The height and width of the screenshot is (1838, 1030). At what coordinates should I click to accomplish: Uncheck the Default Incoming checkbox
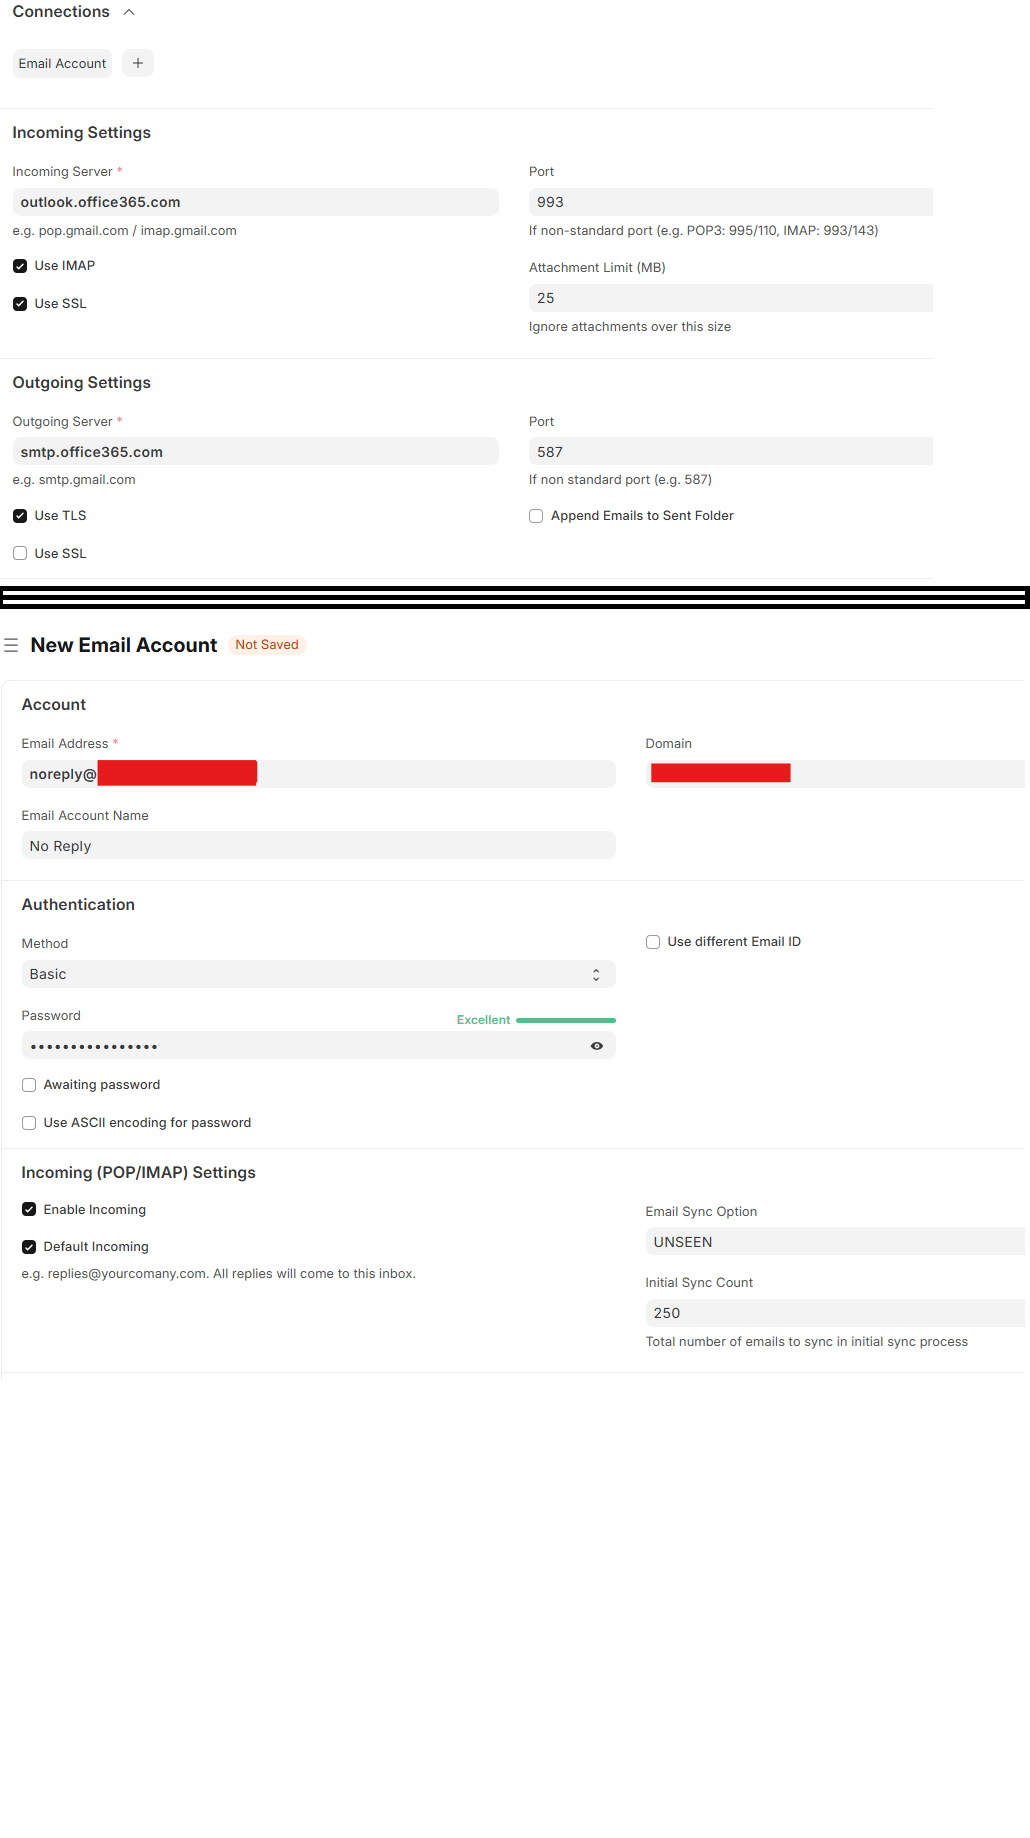coord(29,1247)
